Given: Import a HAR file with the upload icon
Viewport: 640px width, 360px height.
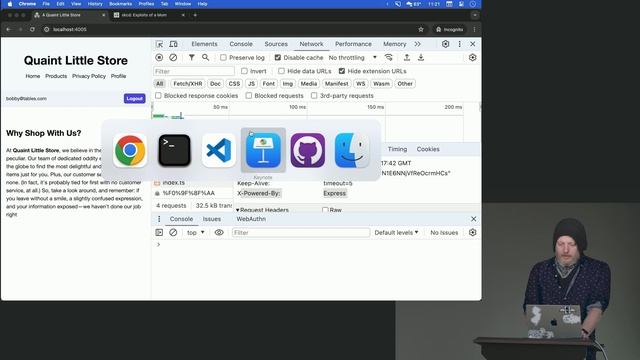Looking at the screenshot, I should tap(407, 58).
